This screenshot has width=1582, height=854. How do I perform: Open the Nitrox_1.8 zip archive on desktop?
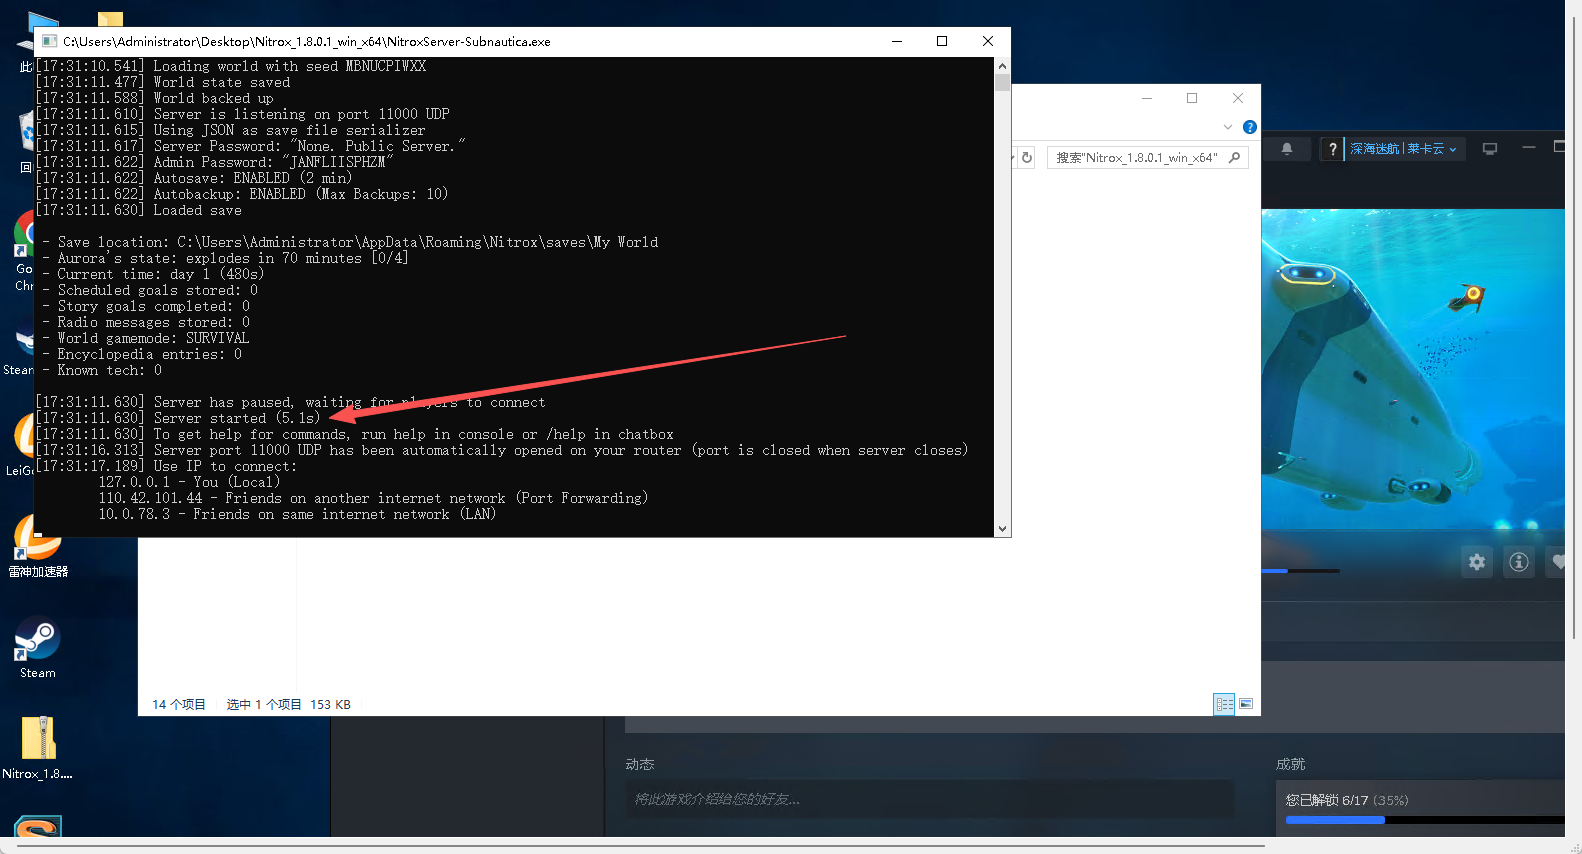tap(38, 744)
